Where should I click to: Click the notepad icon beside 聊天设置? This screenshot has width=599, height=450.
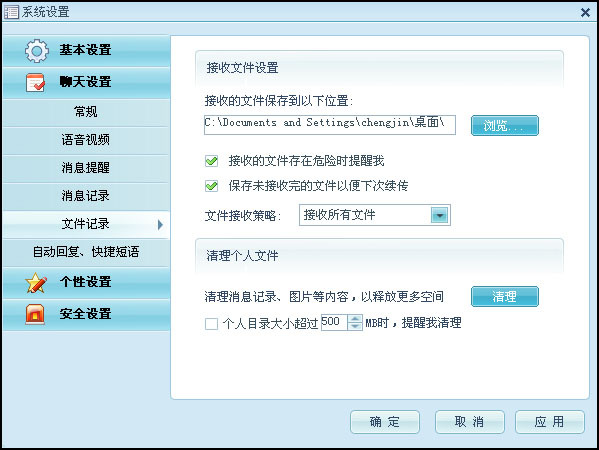point(36,83)
